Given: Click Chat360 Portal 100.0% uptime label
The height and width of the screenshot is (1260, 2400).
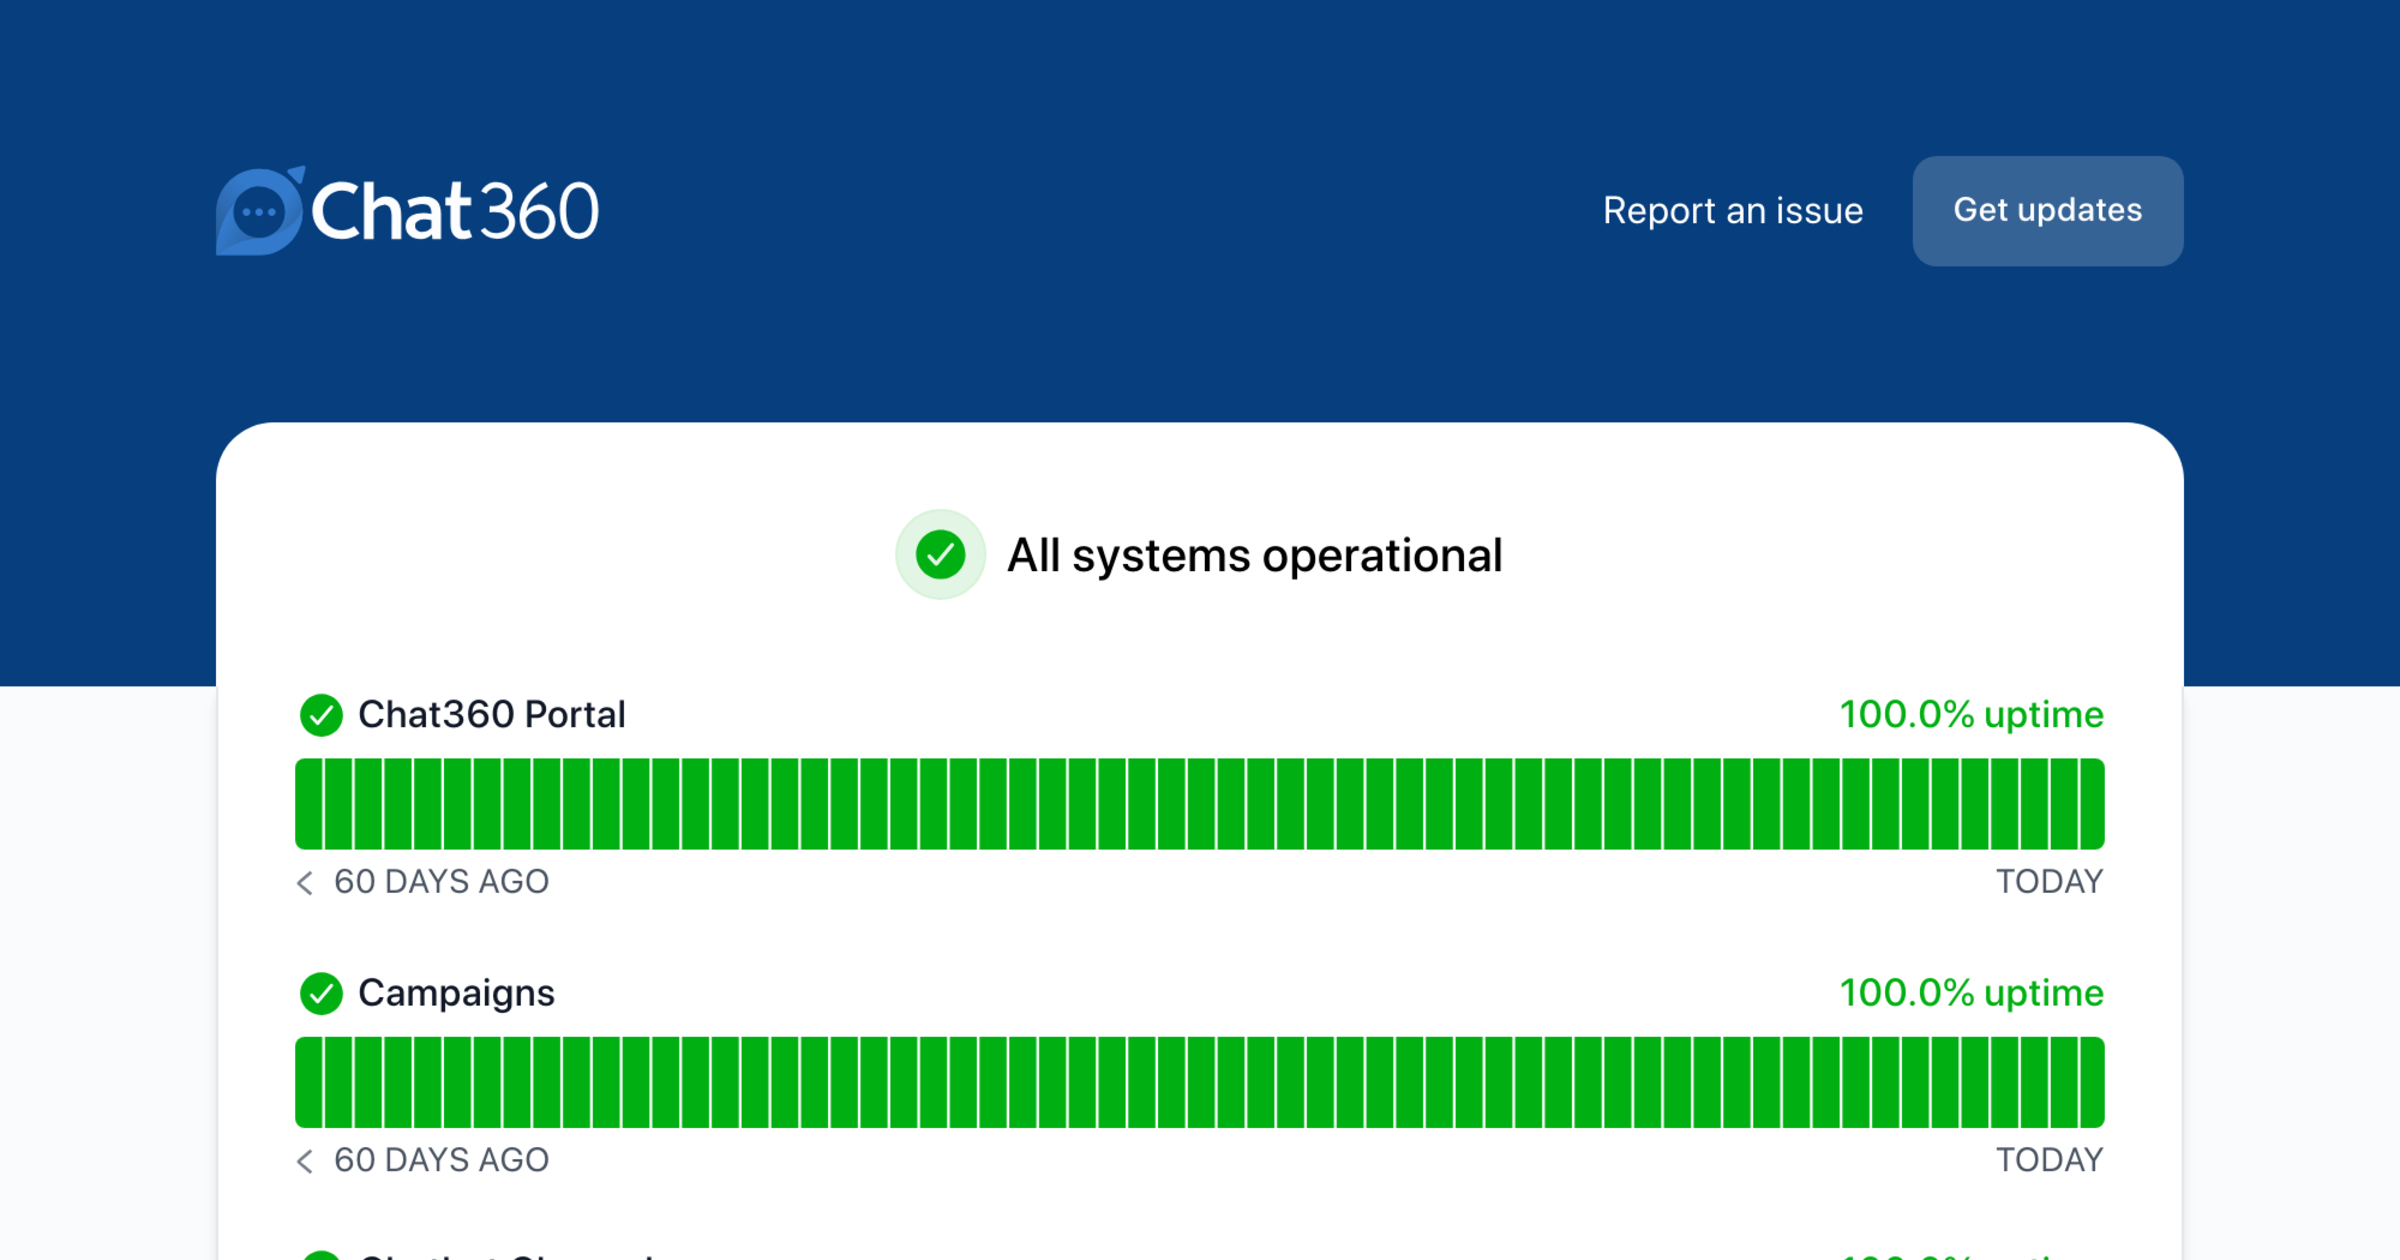Looking at the screenshot, I should pyautogui.click(x=1971, y=715).
